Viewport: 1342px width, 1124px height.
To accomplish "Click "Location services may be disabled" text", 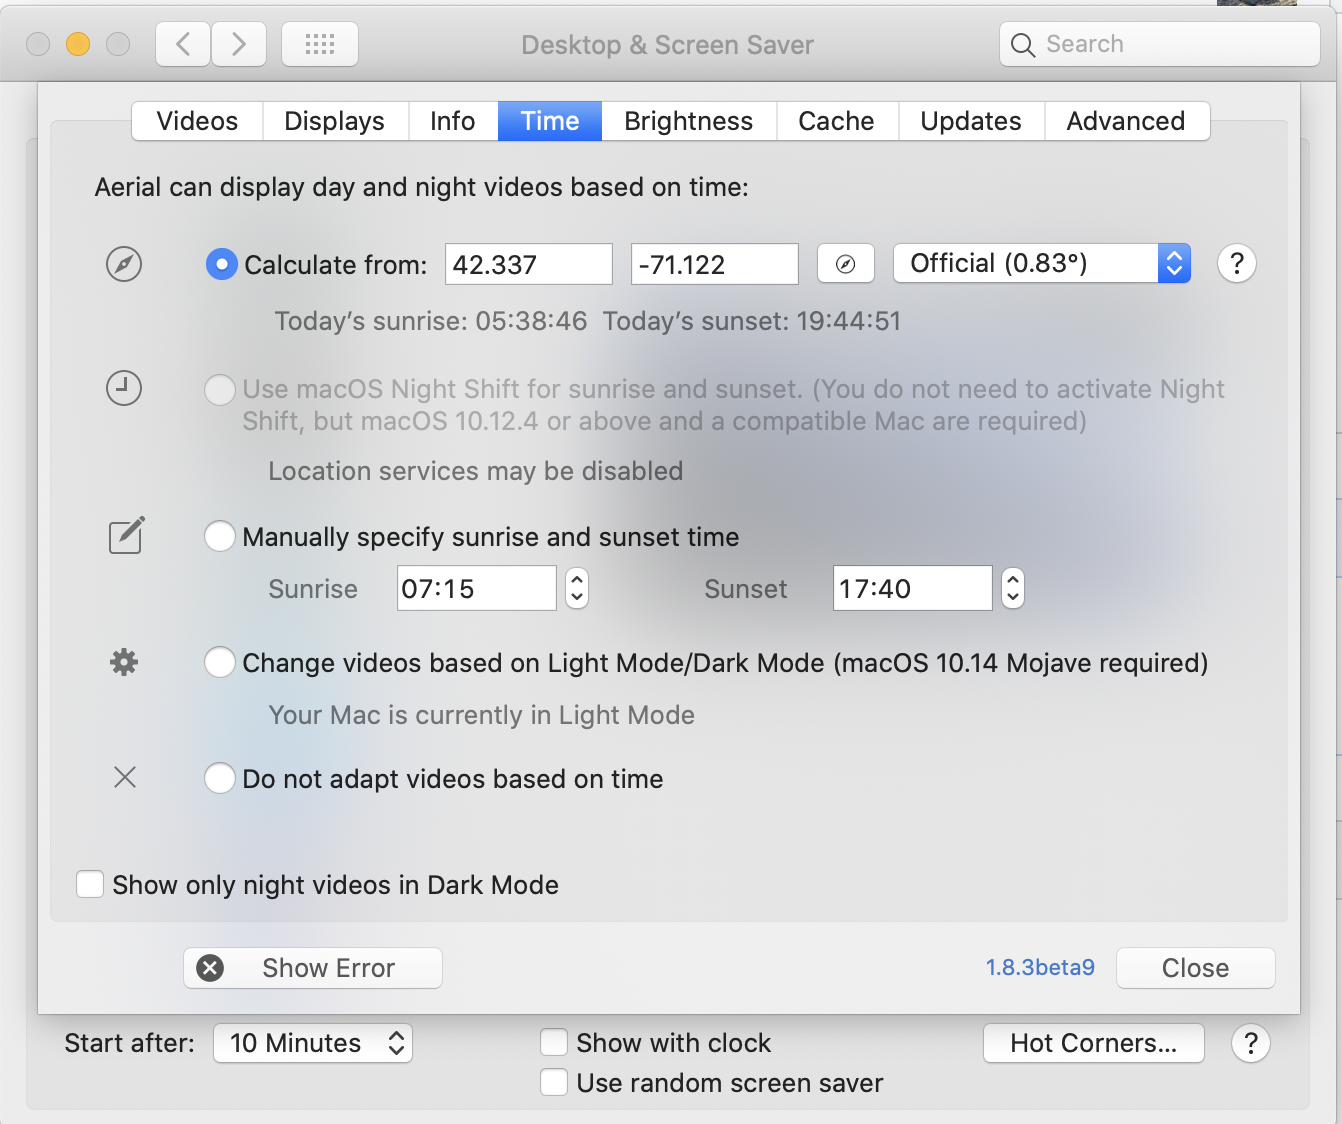I will pyautogui.click(x=476, y=471).
